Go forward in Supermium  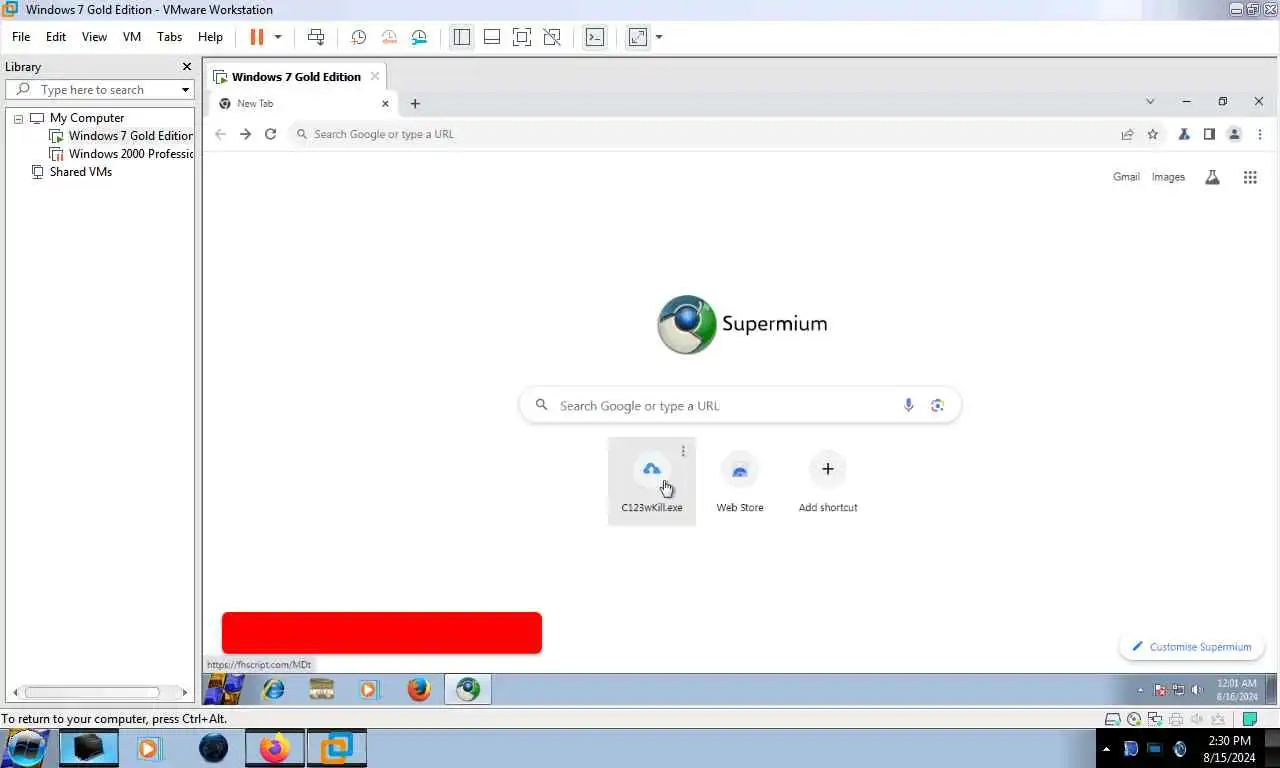coord(245,134)
